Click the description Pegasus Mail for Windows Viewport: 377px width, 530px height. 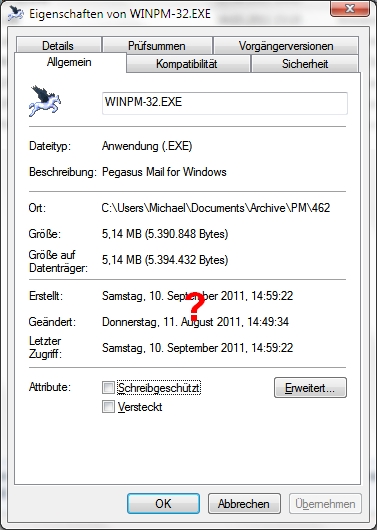pos(164,172)
